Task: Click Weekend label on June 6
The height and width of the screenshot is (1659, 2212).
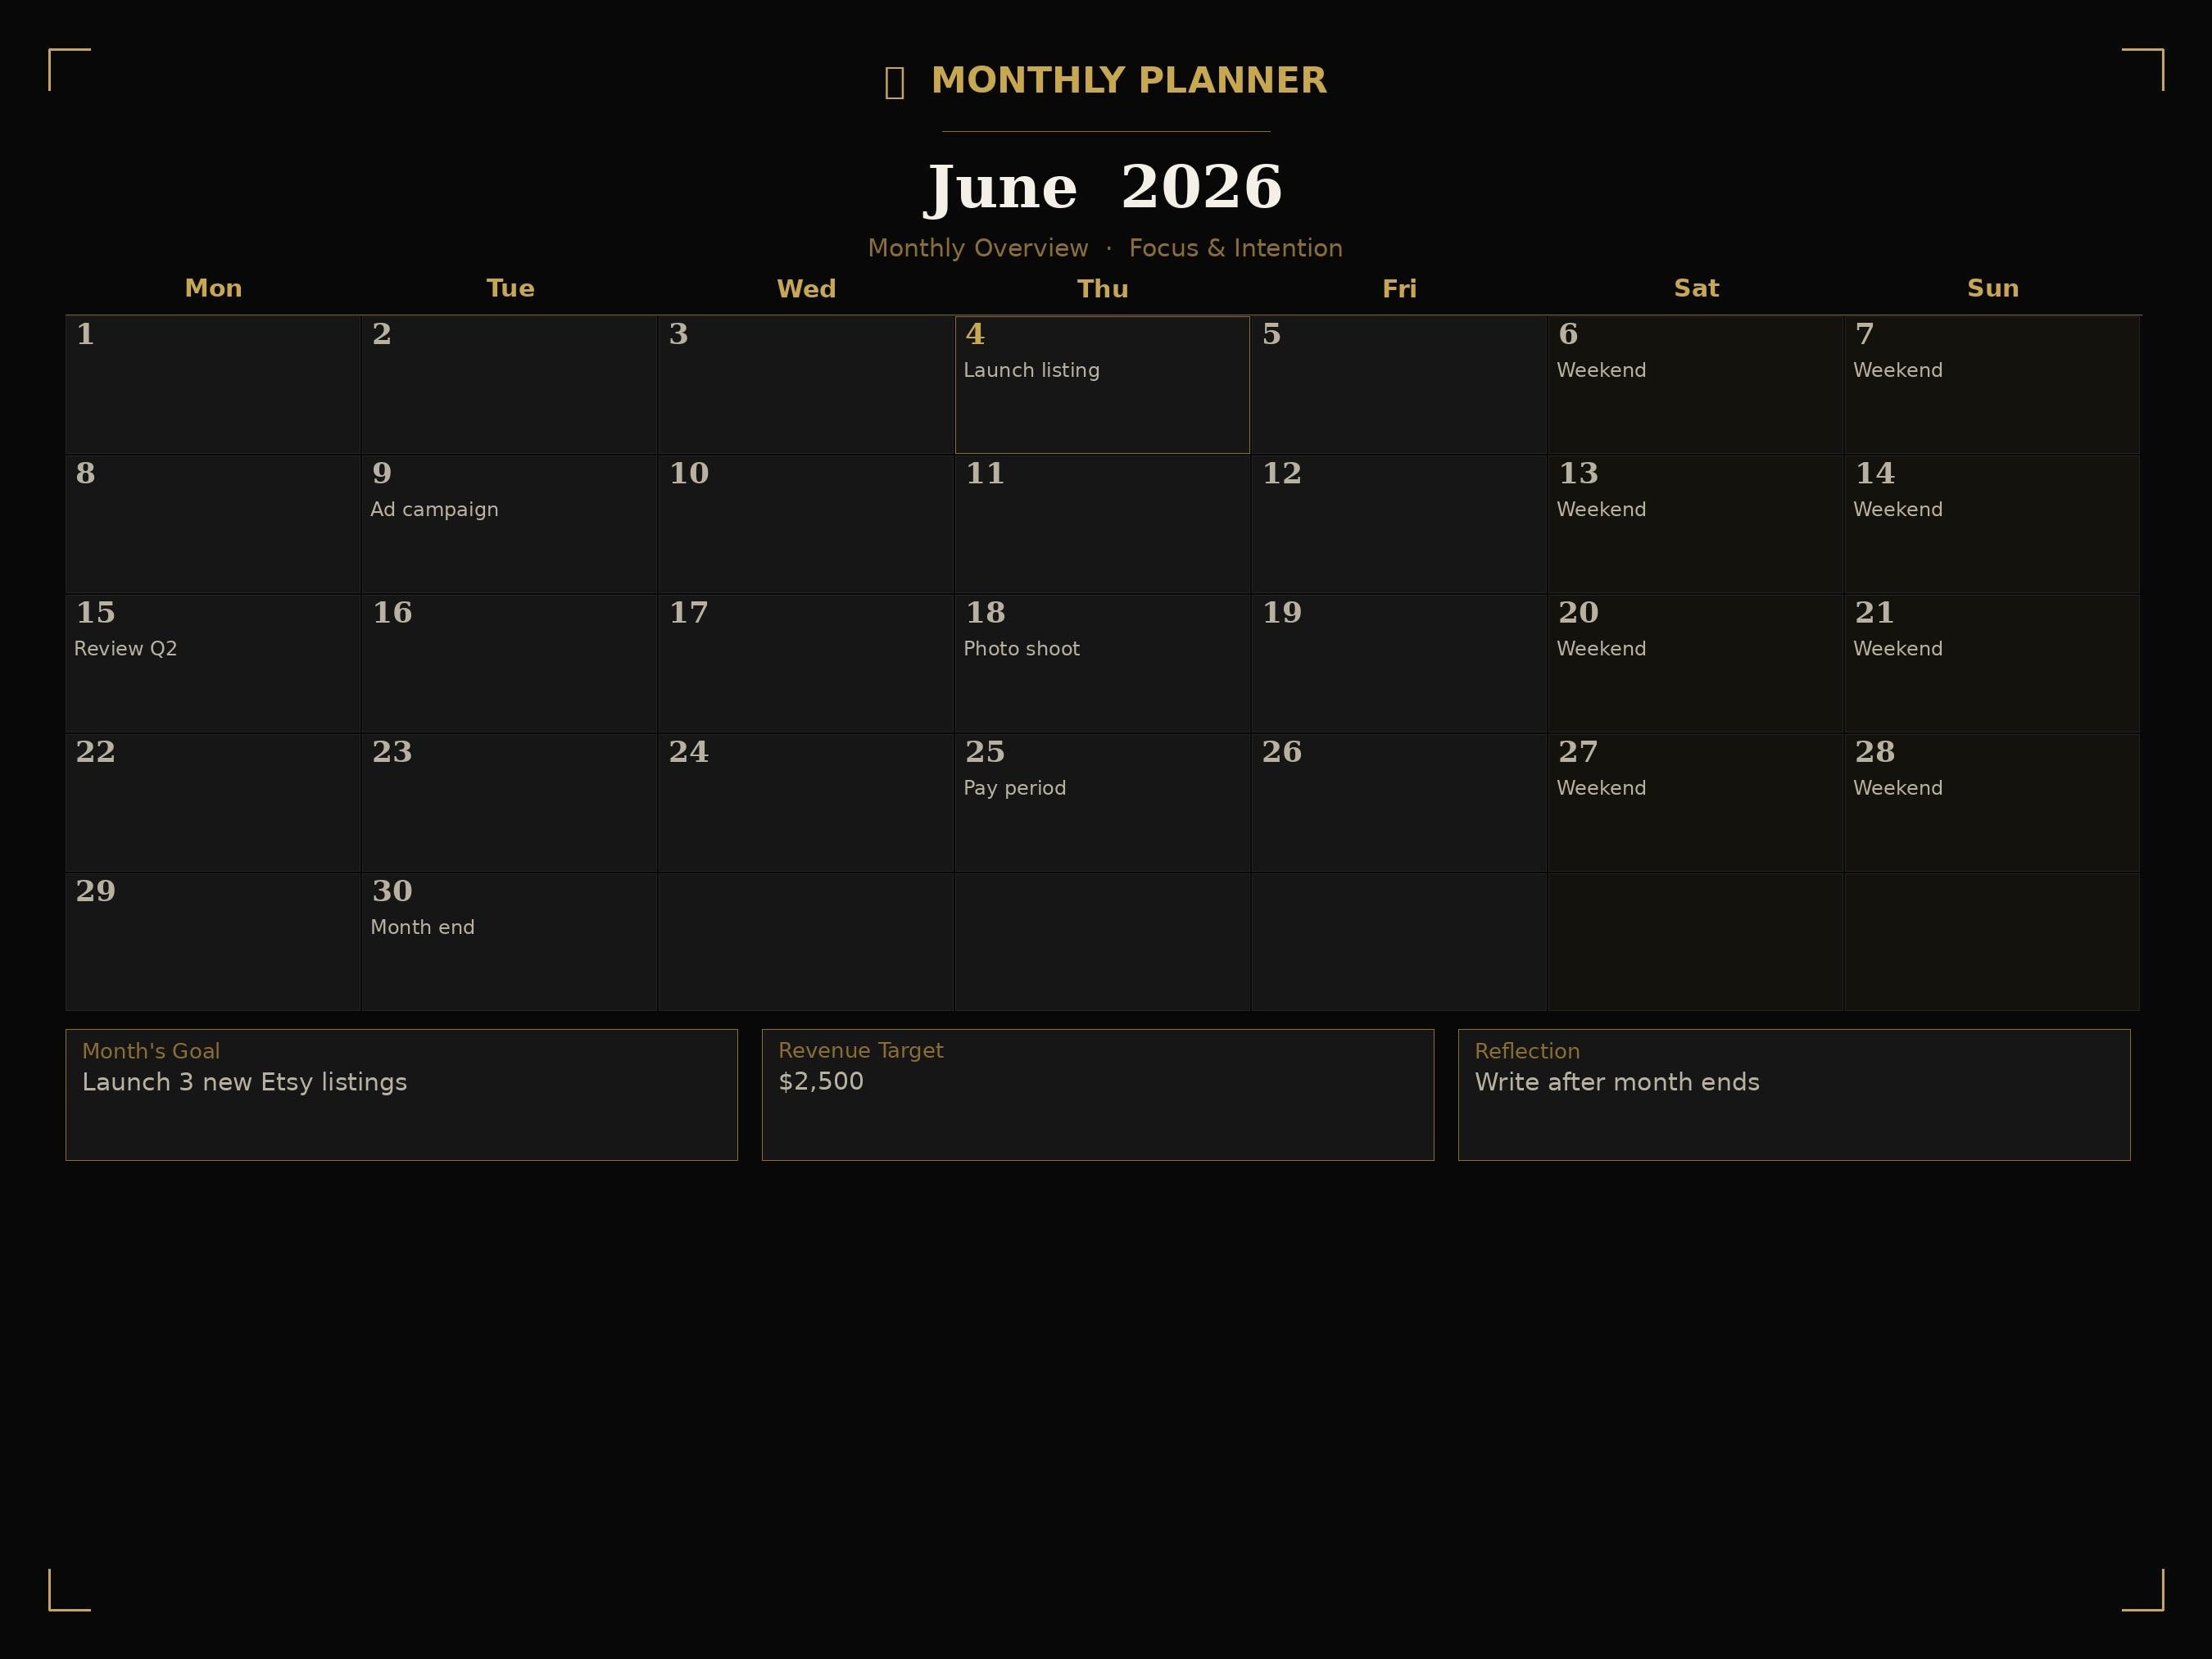Action: pos(1601,370)
